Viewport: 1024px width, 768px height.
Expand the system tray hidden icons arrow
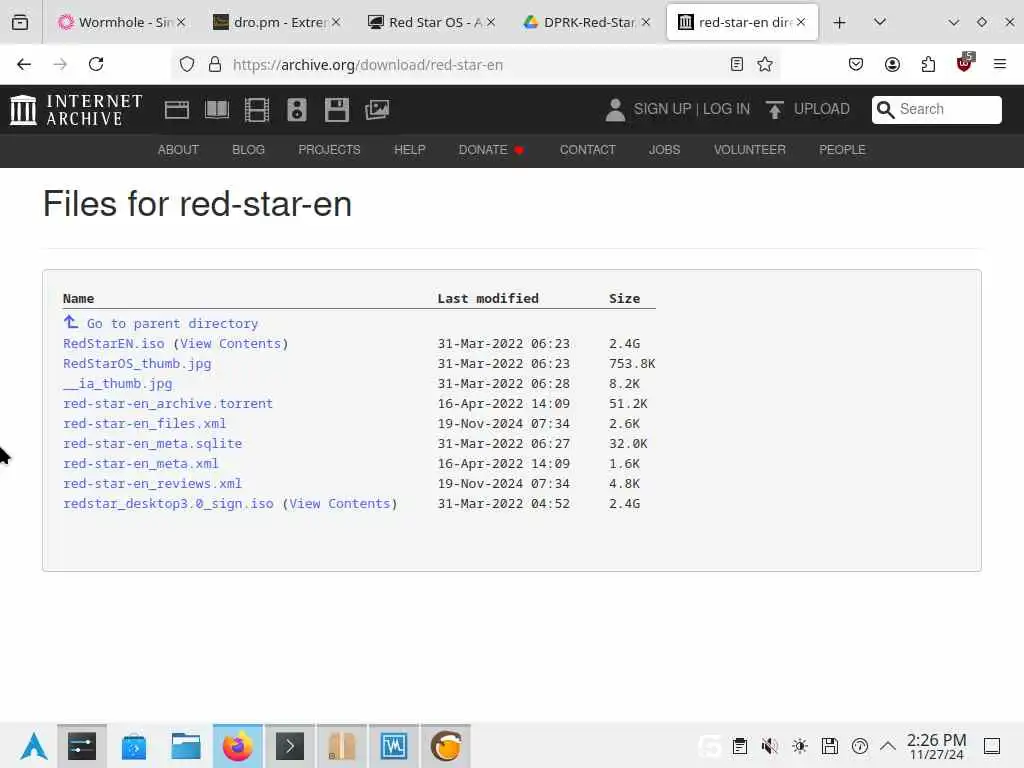[888, 746]
